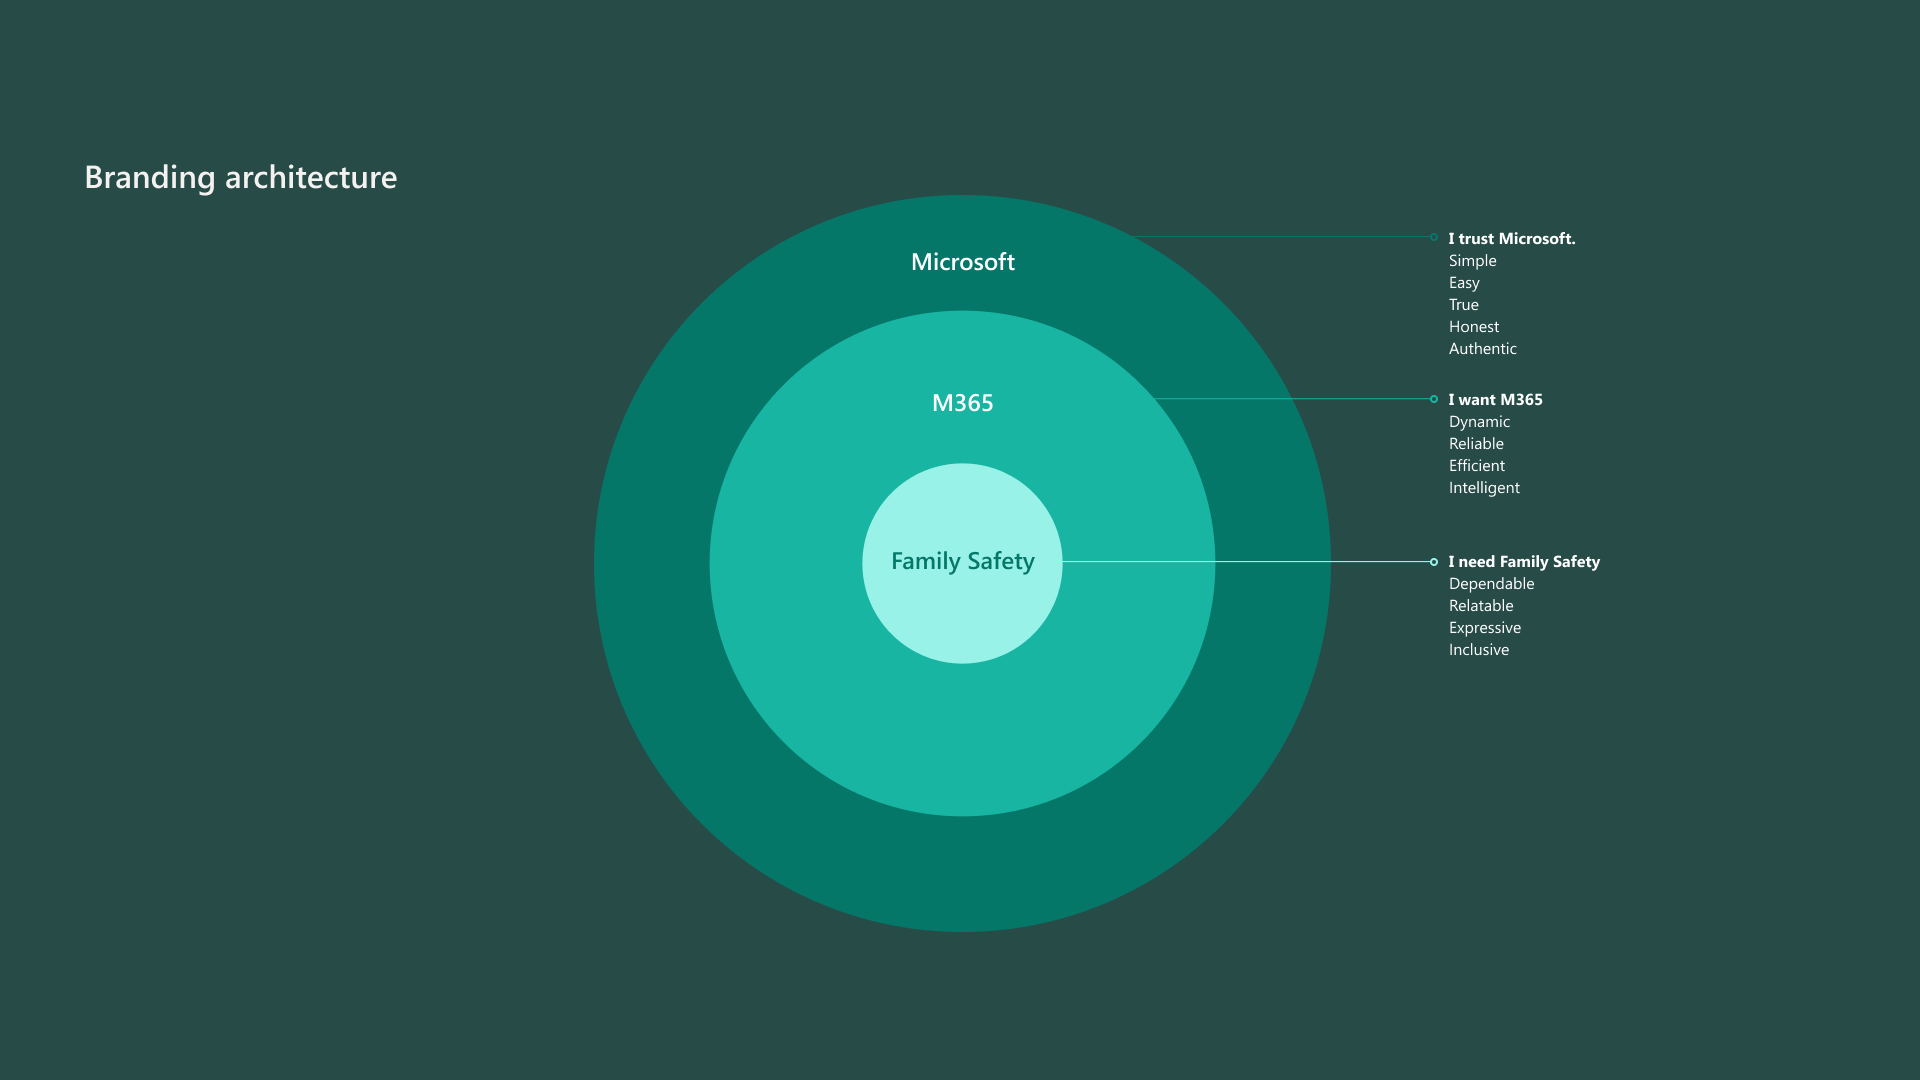Click the 'Family Safety' inner circle label
The width and height of the screenshot is (1920, 1080).
click(x=963, y=562)
